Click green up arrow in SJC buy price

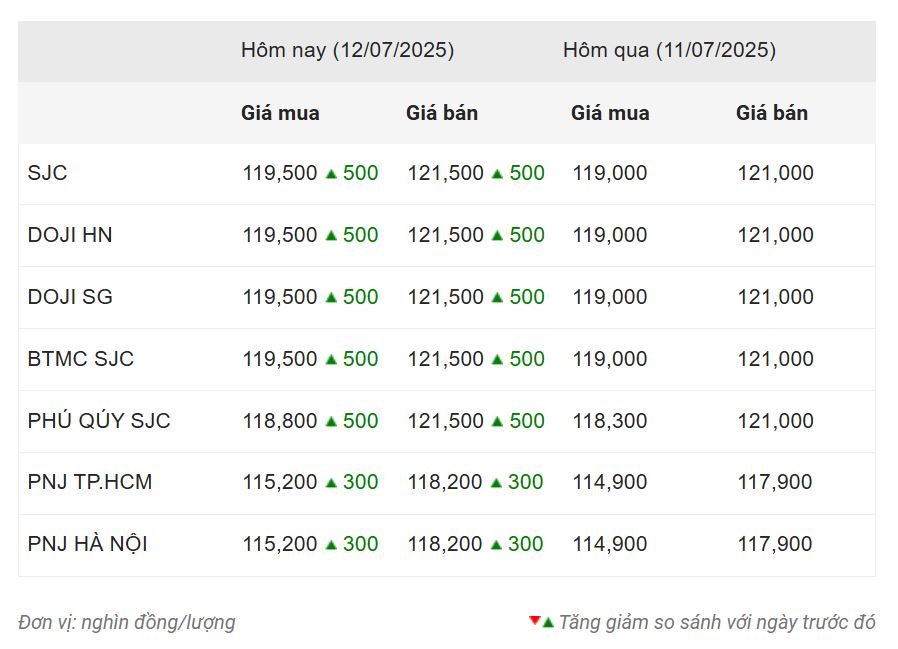[331, 173]
